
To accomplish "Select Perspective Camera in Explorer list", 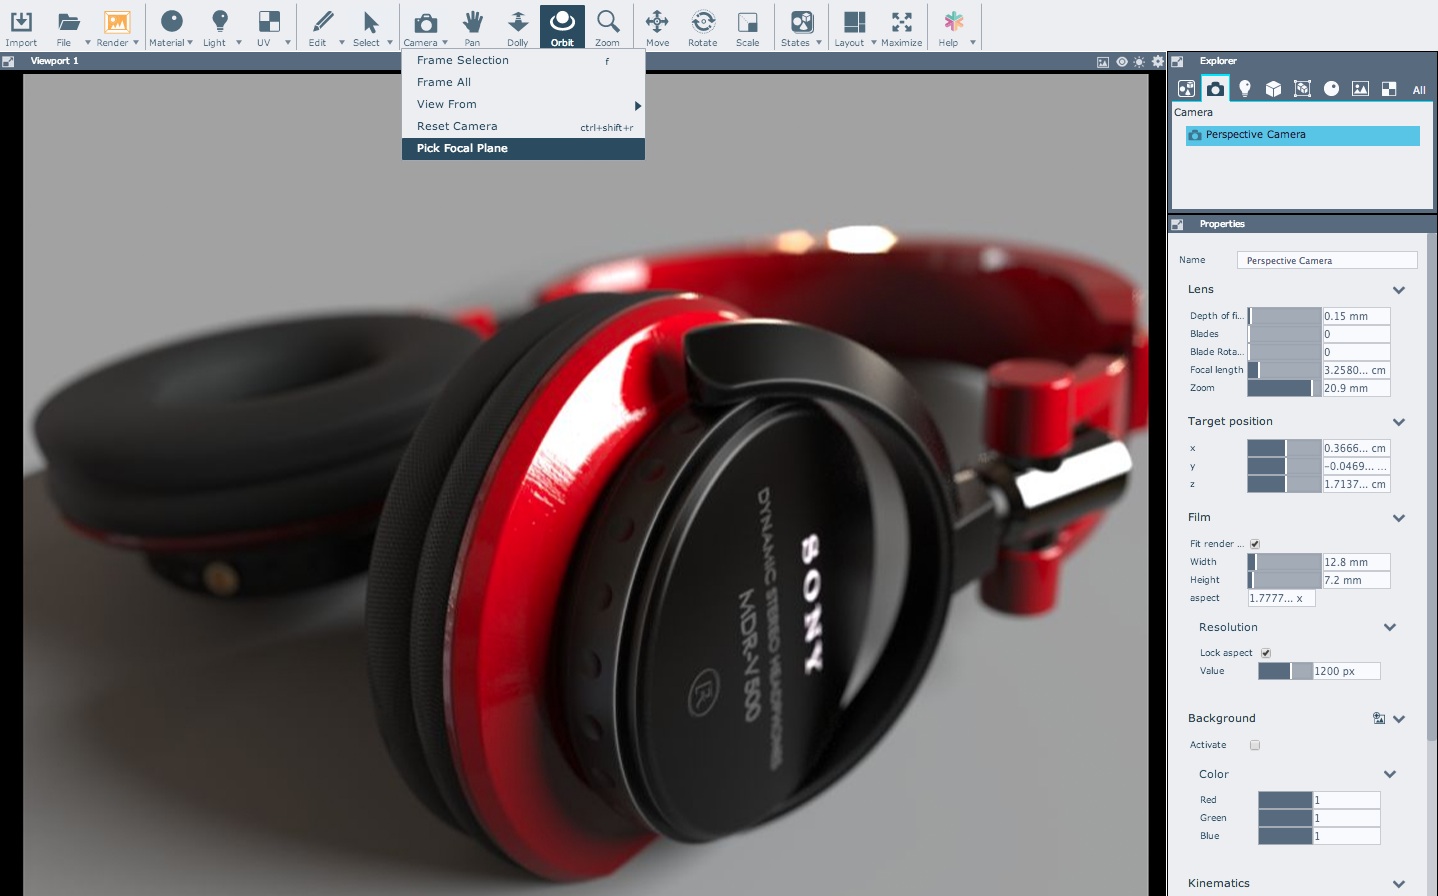I will click(1302, 135).
